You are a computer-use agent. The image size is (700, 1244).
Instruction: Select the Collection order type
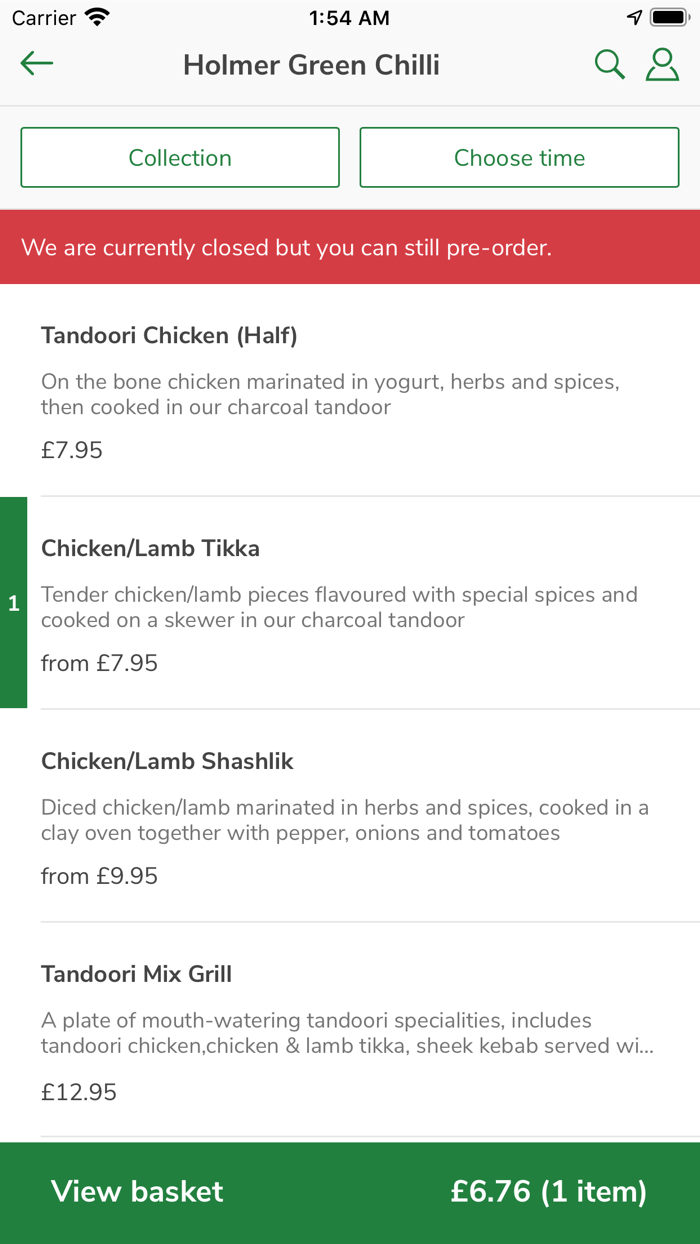(180, 157)
